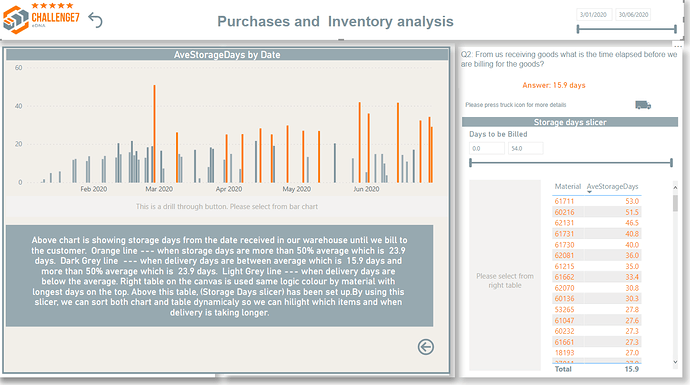Click the storage days slider's right handle
This screenshot has width=690, height=385.
point(672,163)
